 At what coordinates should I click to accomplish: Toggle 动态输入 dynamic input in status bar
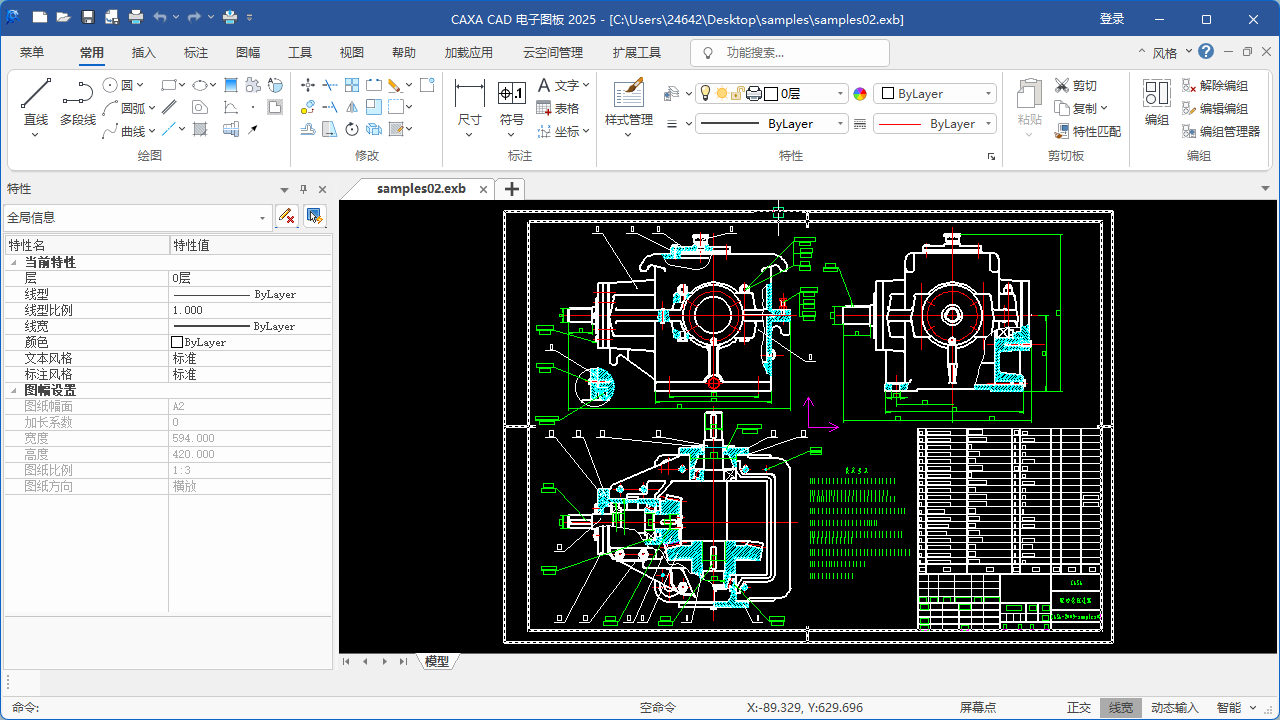pyautogui.click(x=1174, y=708)
